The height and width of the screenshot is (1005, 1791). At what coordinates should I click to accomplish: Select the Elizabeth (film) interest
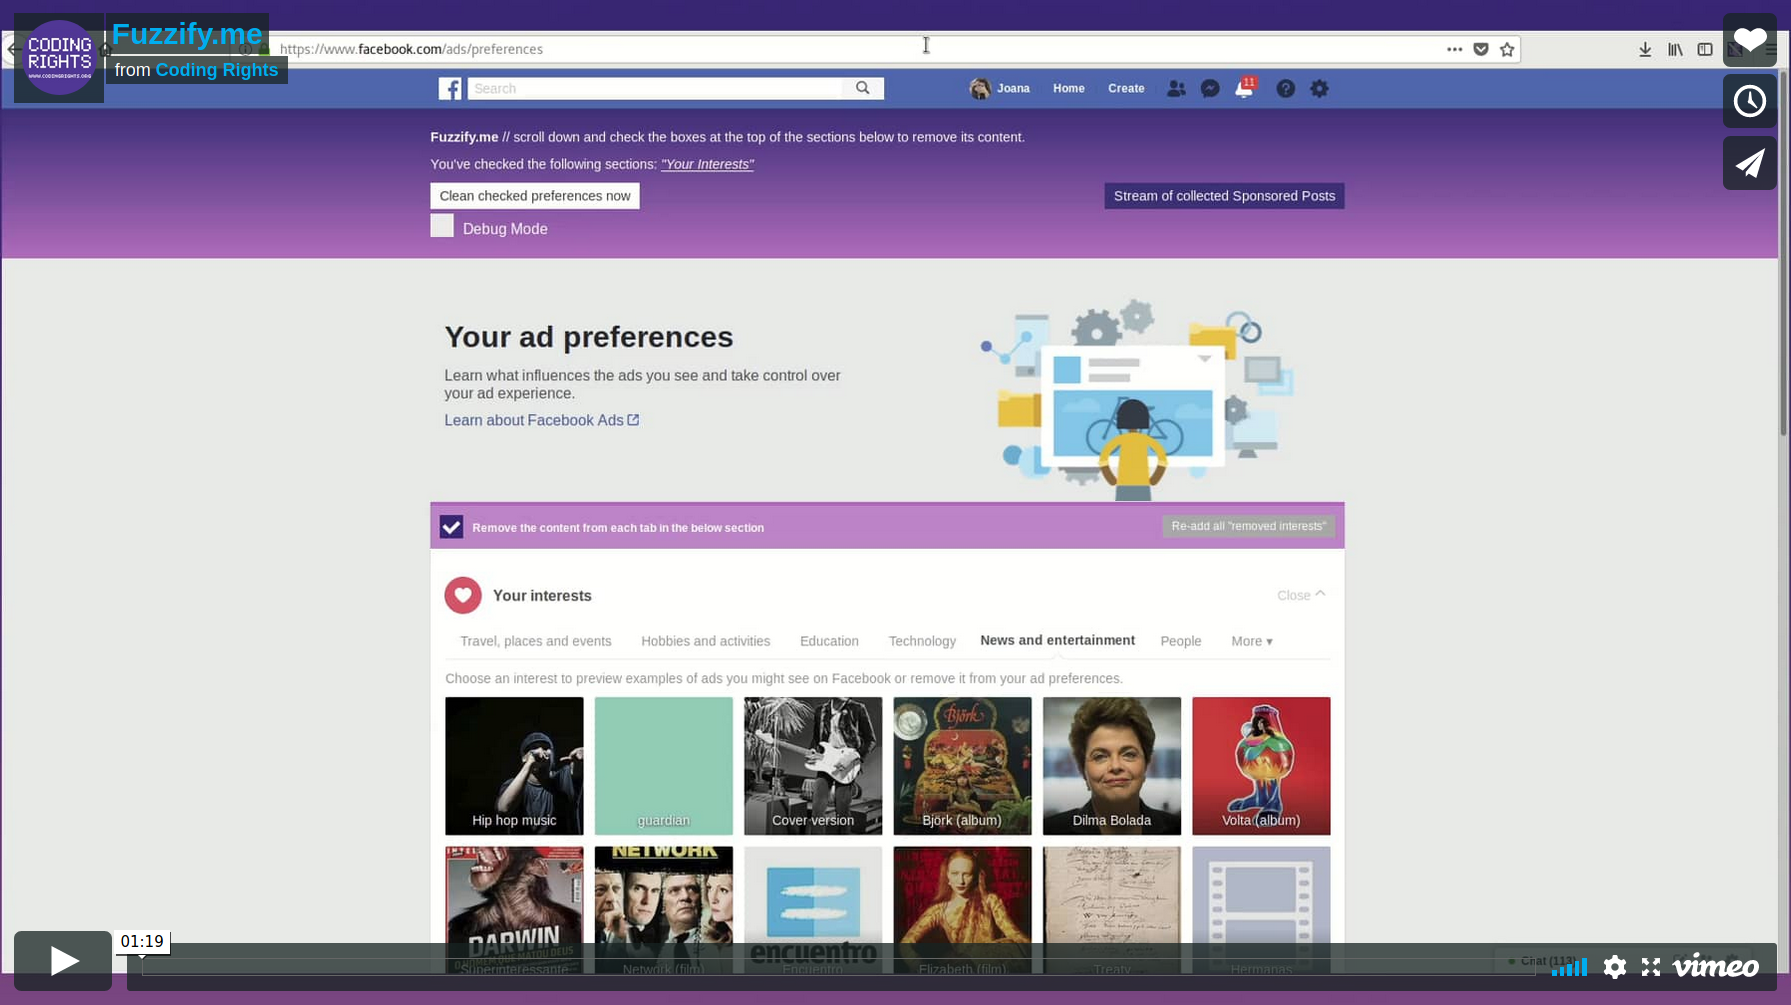pyautogui.click(x=962, y=910)
